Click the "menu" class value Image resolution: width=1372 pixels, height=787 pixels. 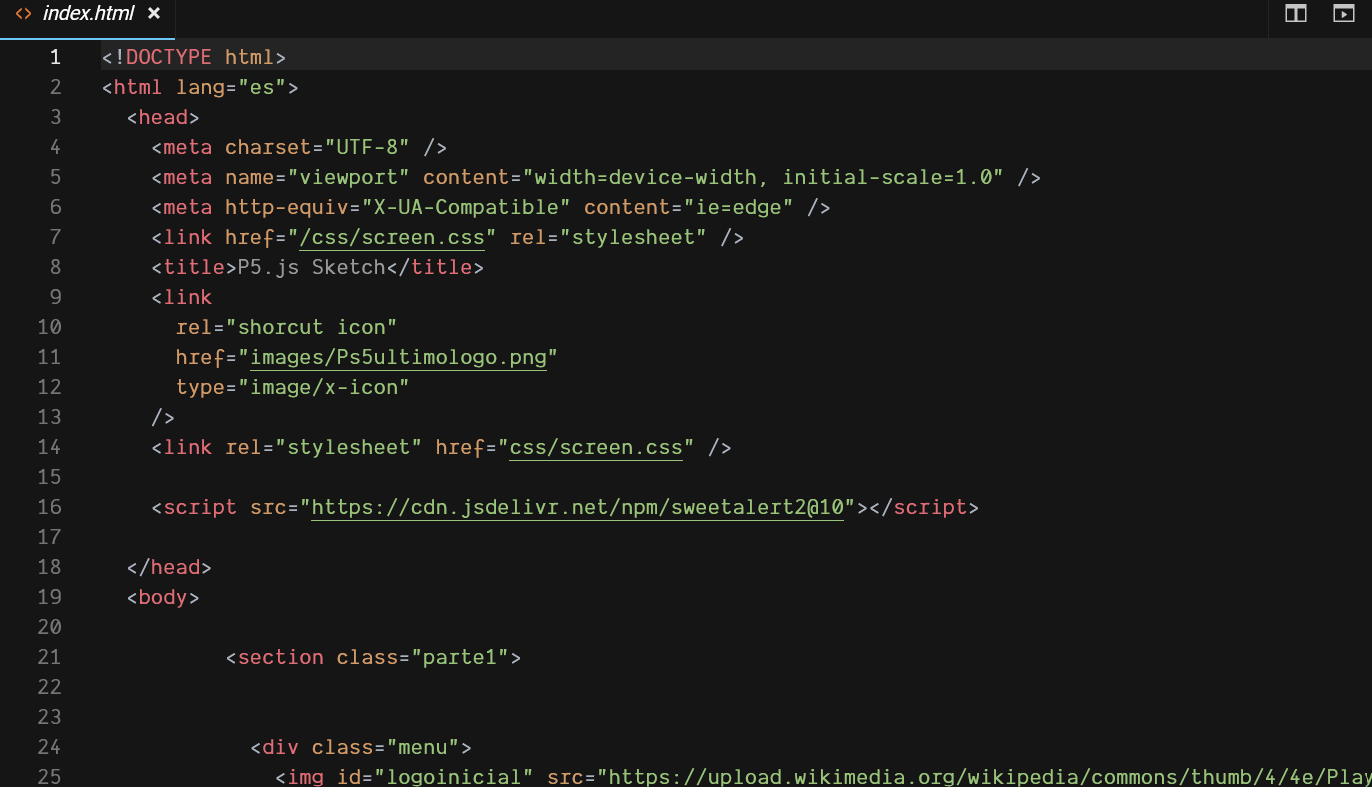click(x=423, y=747)
